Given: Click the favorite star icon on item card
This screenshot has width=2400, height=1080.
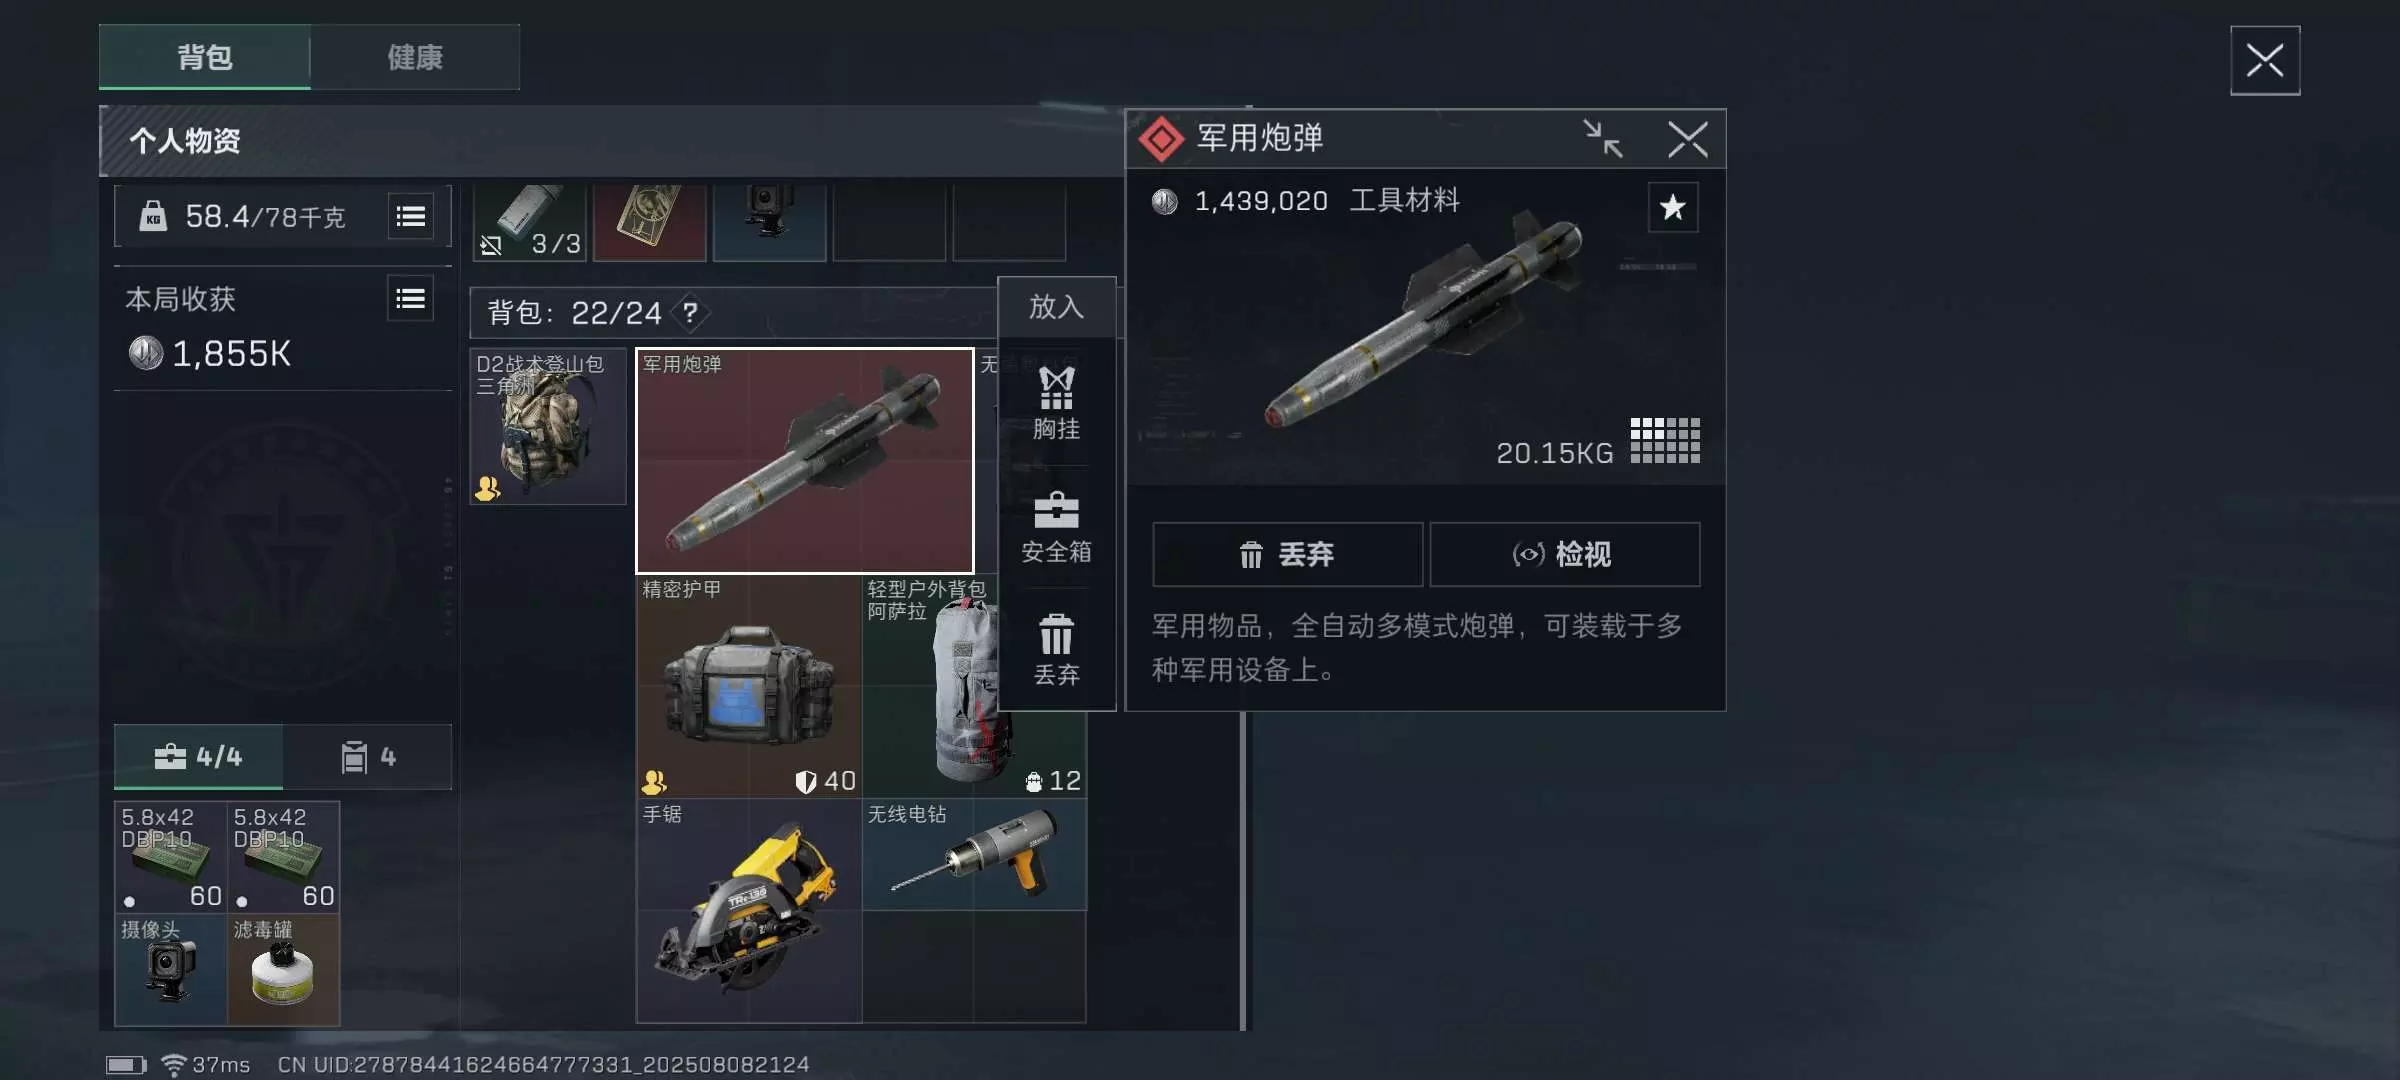Looking at the screenshot, I should click(x=1673, y=207).
